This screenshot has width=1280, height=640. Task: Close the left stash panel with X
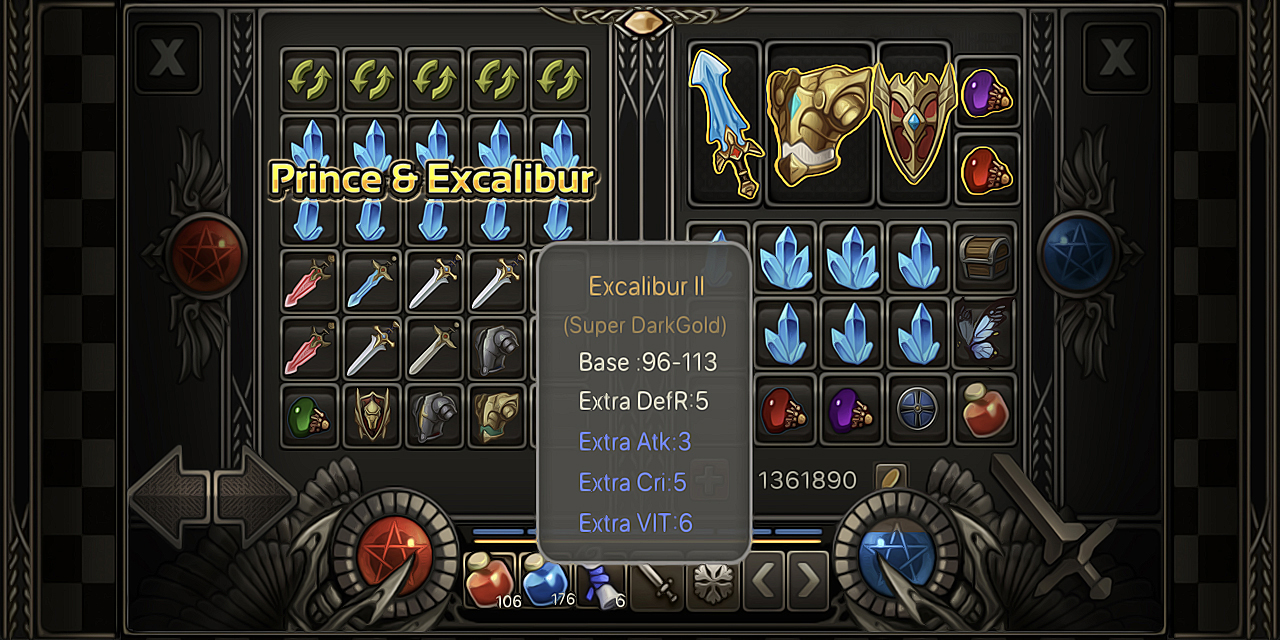tap(167, 58)
